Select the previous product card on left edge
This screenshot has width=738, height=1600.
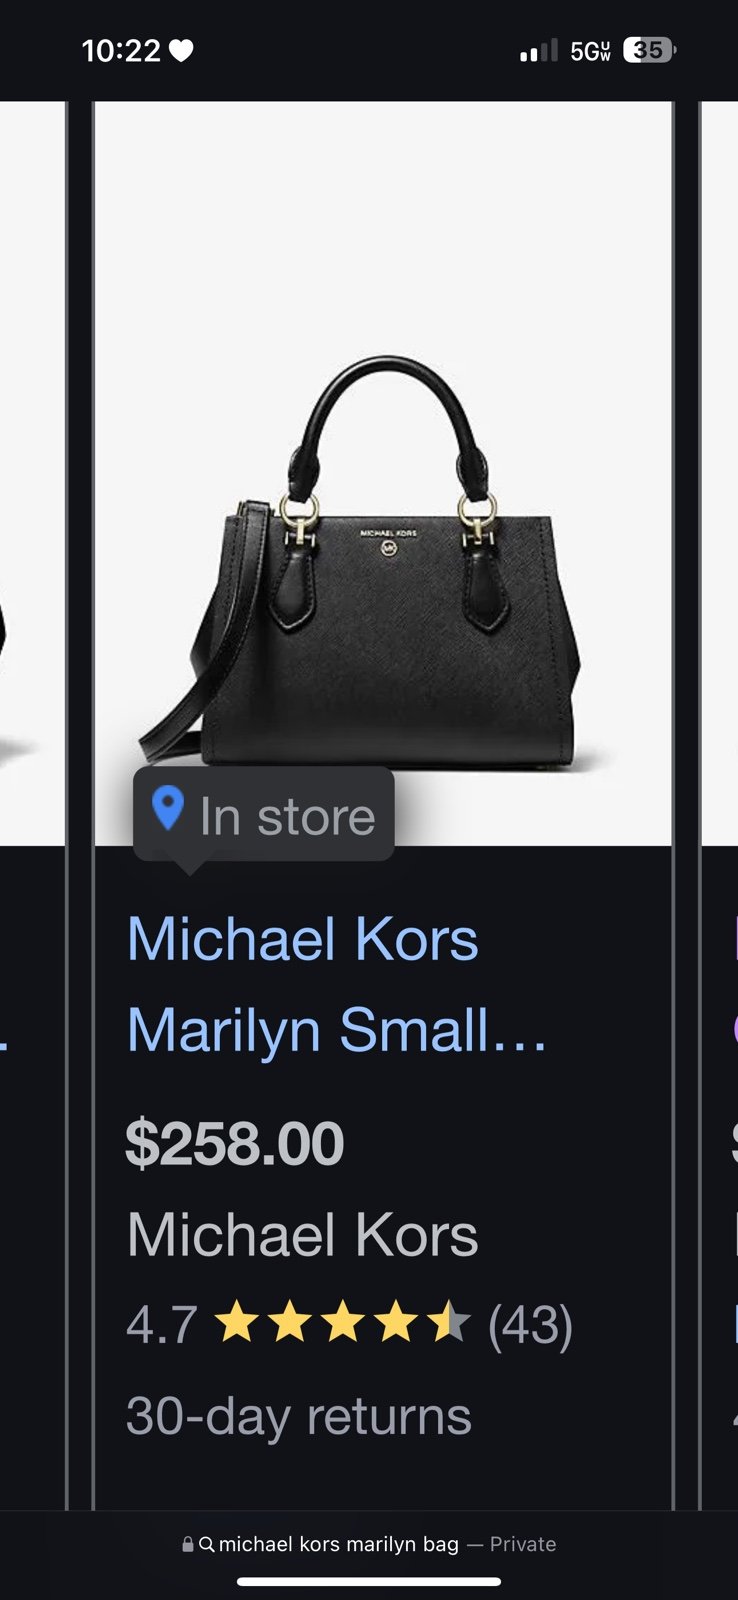(x=32, y=805)
